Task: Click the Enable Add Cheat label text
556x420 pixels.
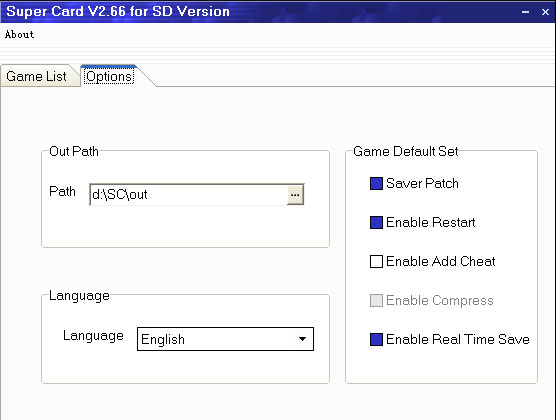Action: click(x=440, y=261)
